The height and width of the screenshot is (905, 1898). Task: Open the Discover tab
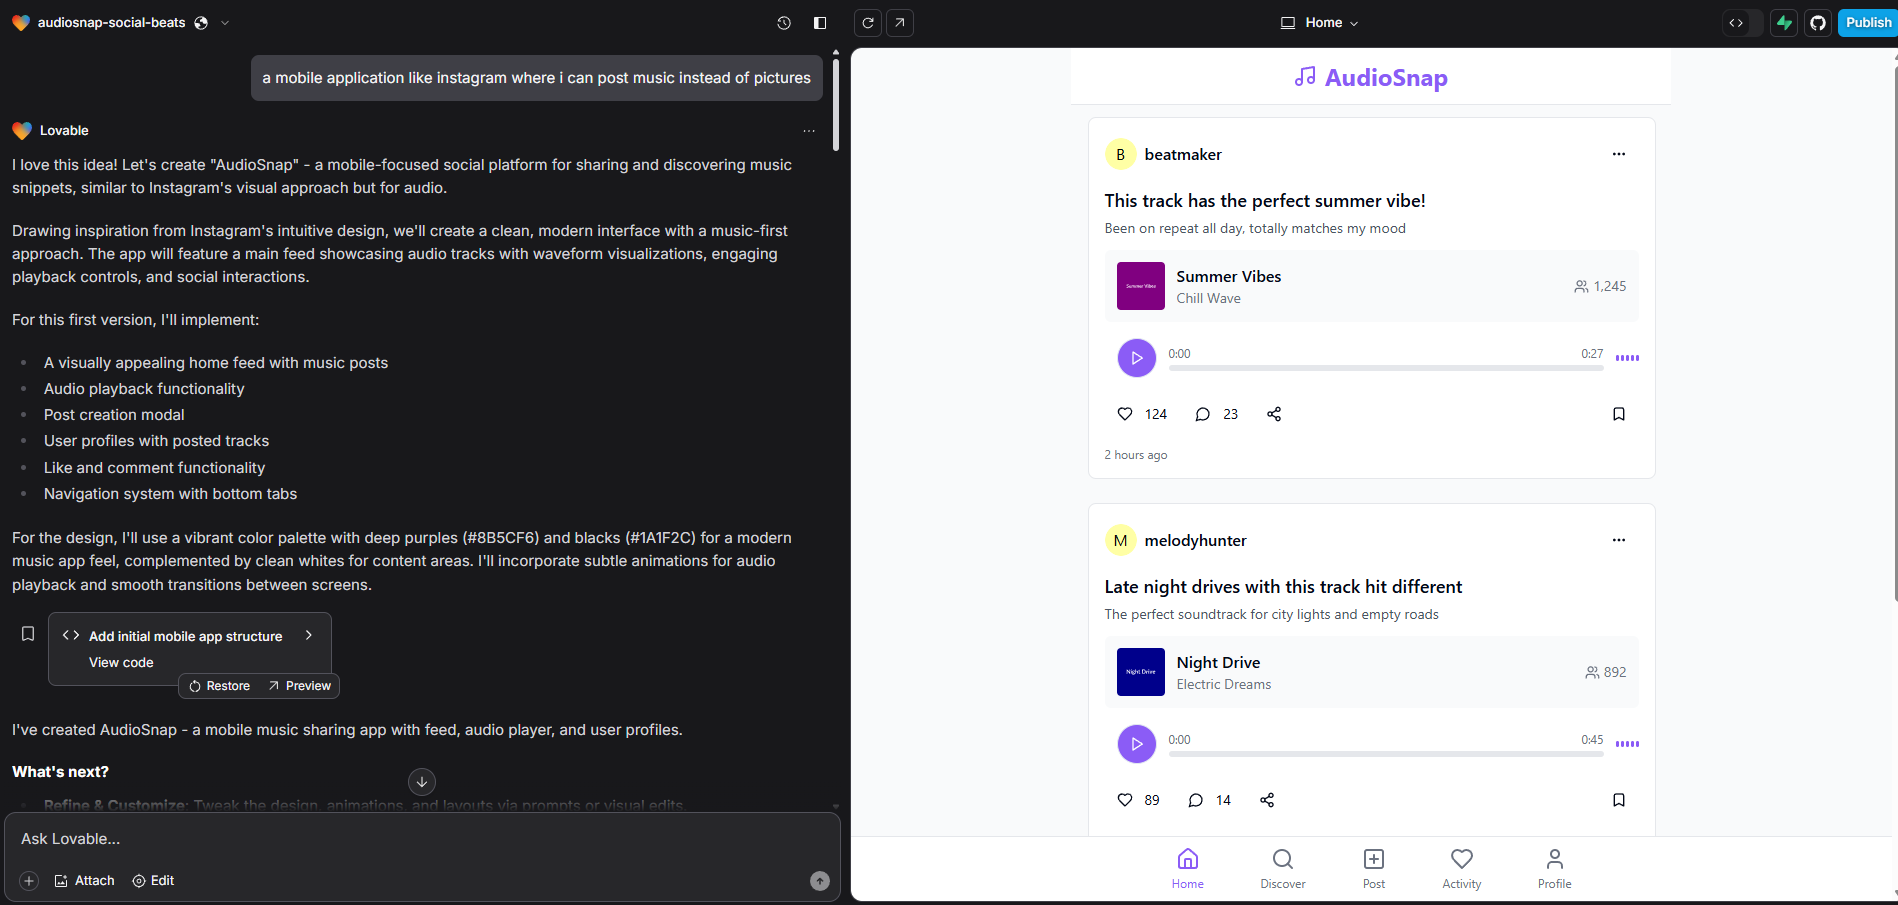point(1283,869)
